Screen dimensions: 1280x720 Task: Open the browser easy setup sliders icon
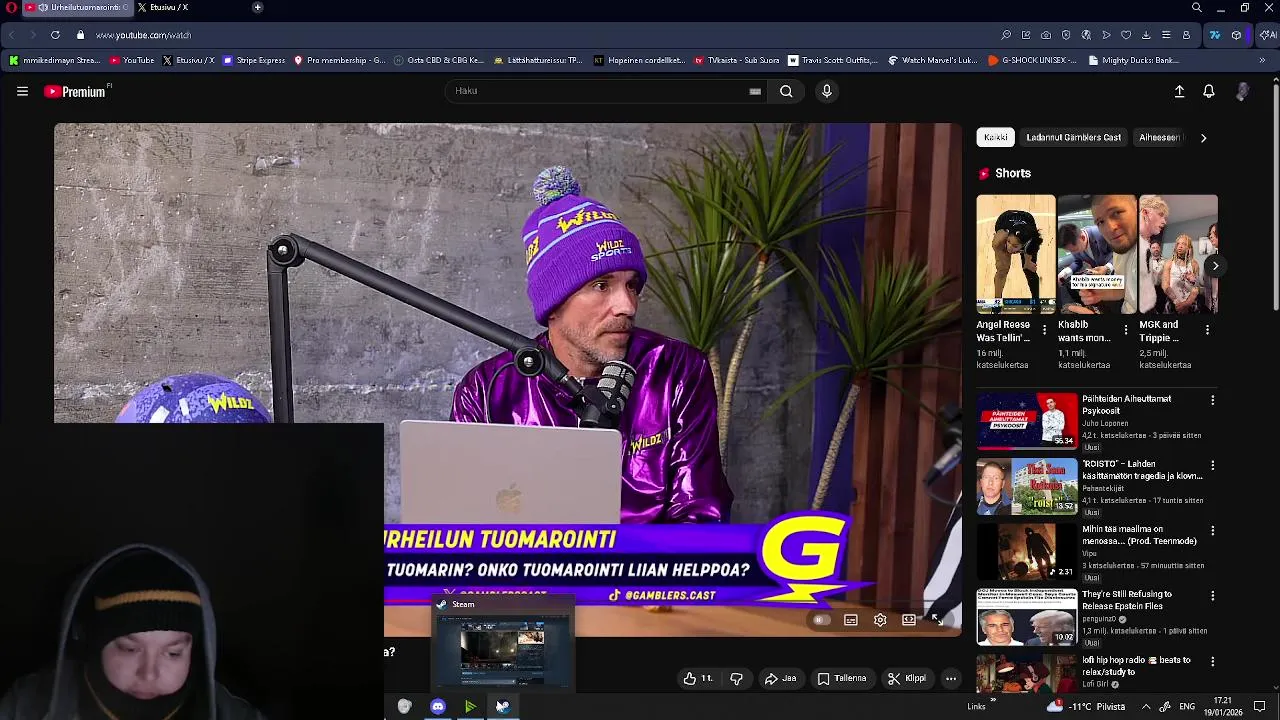coord(1166,35)
